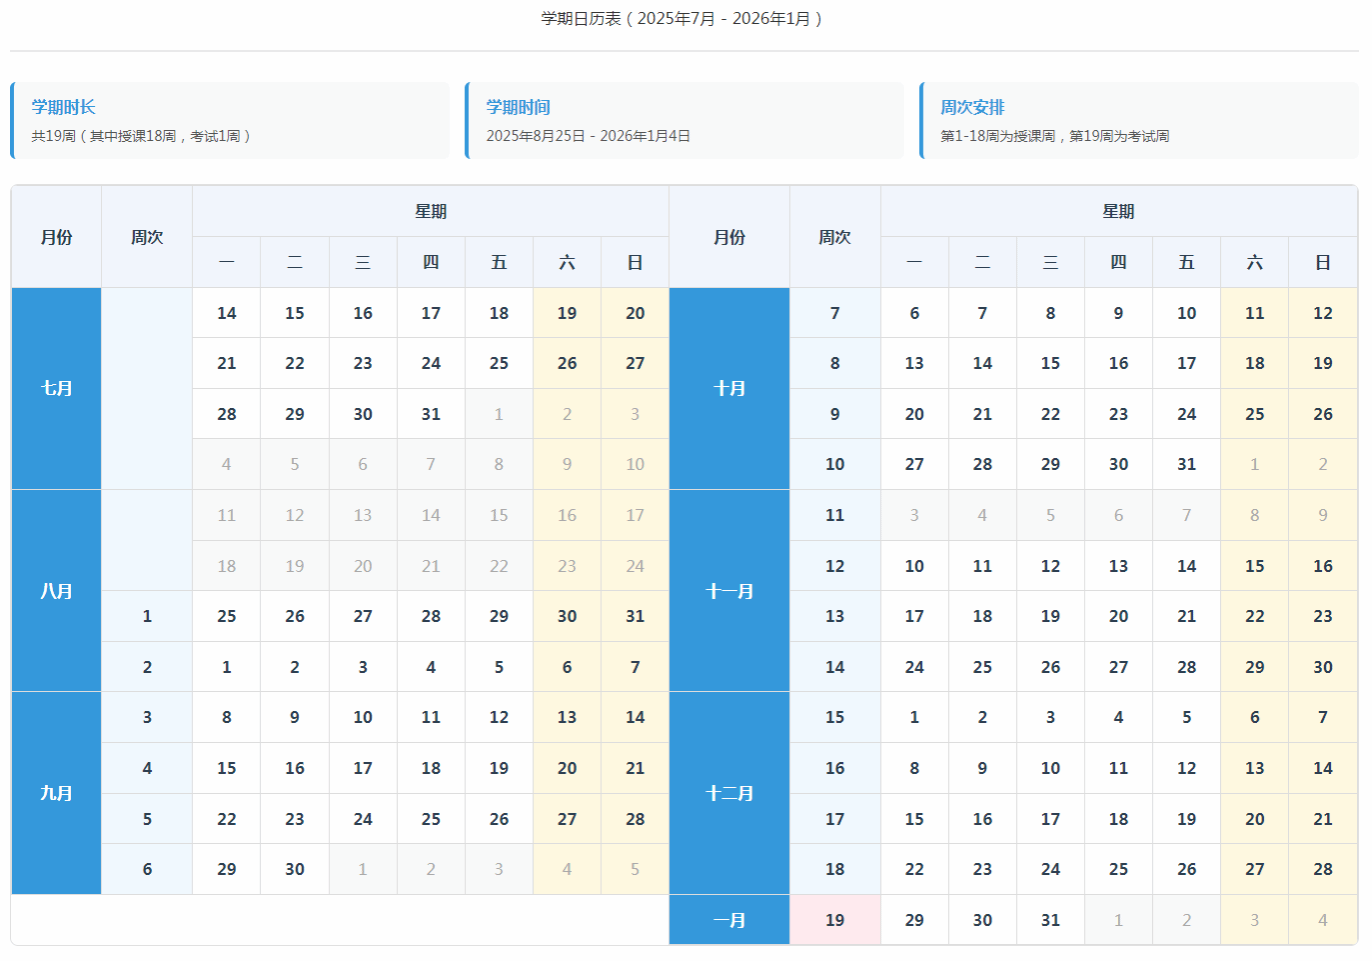
Task: Click the 一月 month cell
Action: [729, 920]
